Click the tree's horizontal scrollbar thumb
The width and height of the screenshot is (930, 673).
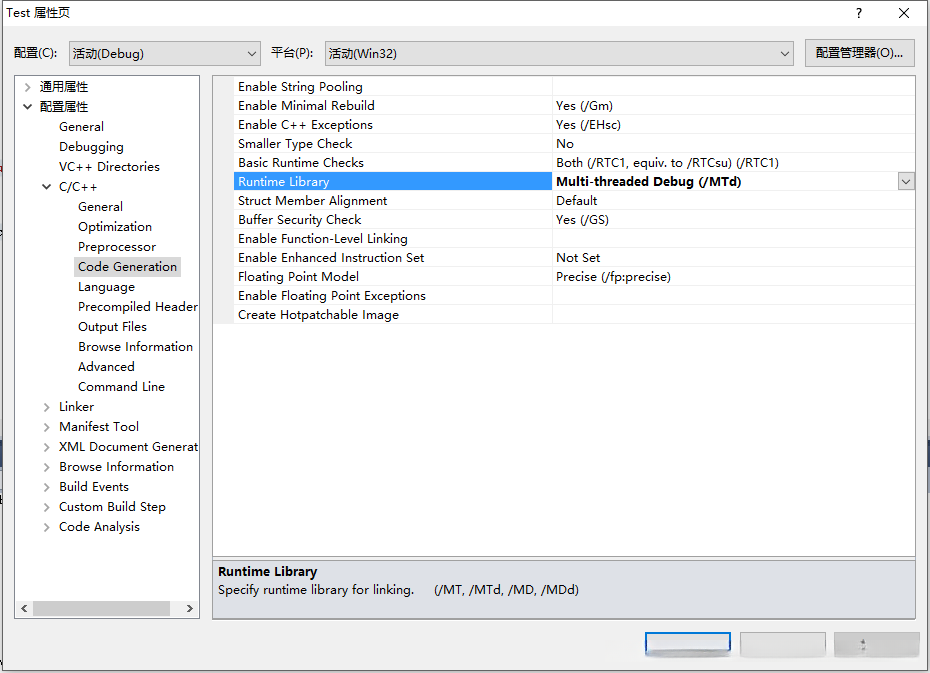[101, 608]
